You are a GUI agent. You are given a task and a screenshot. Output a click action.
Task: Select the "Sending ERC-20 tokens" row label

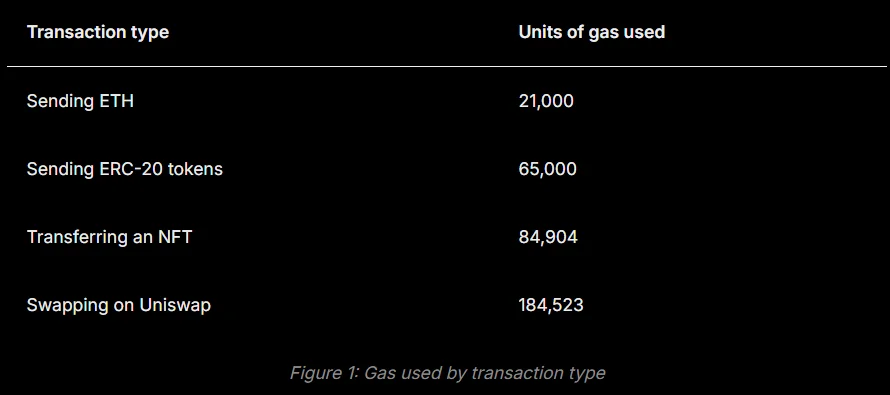coord(124,169)
